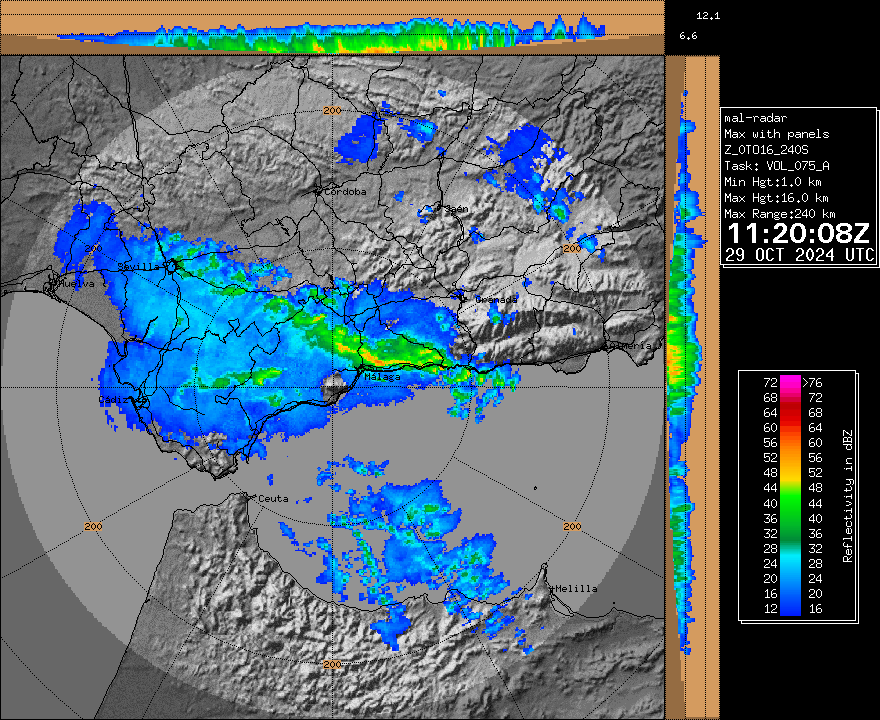The width and height of the screenshot is (880, 720).
Task: Click the Sevilla city label
Action: click(138, 267)
